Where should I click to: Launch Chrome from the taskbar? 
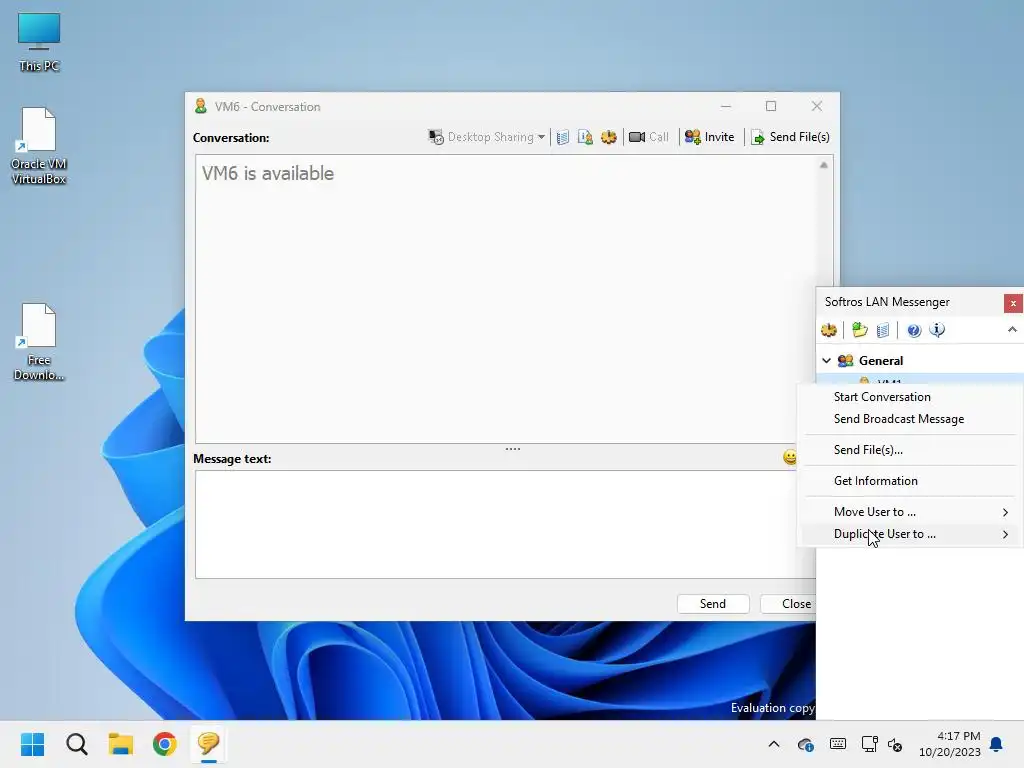tap(165, 744)
